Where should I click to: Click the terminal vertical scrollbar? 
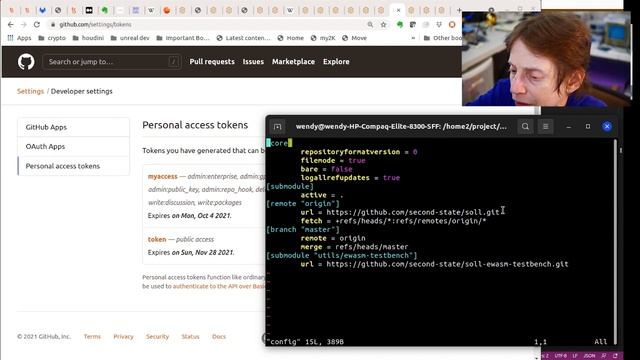point(616,241)
